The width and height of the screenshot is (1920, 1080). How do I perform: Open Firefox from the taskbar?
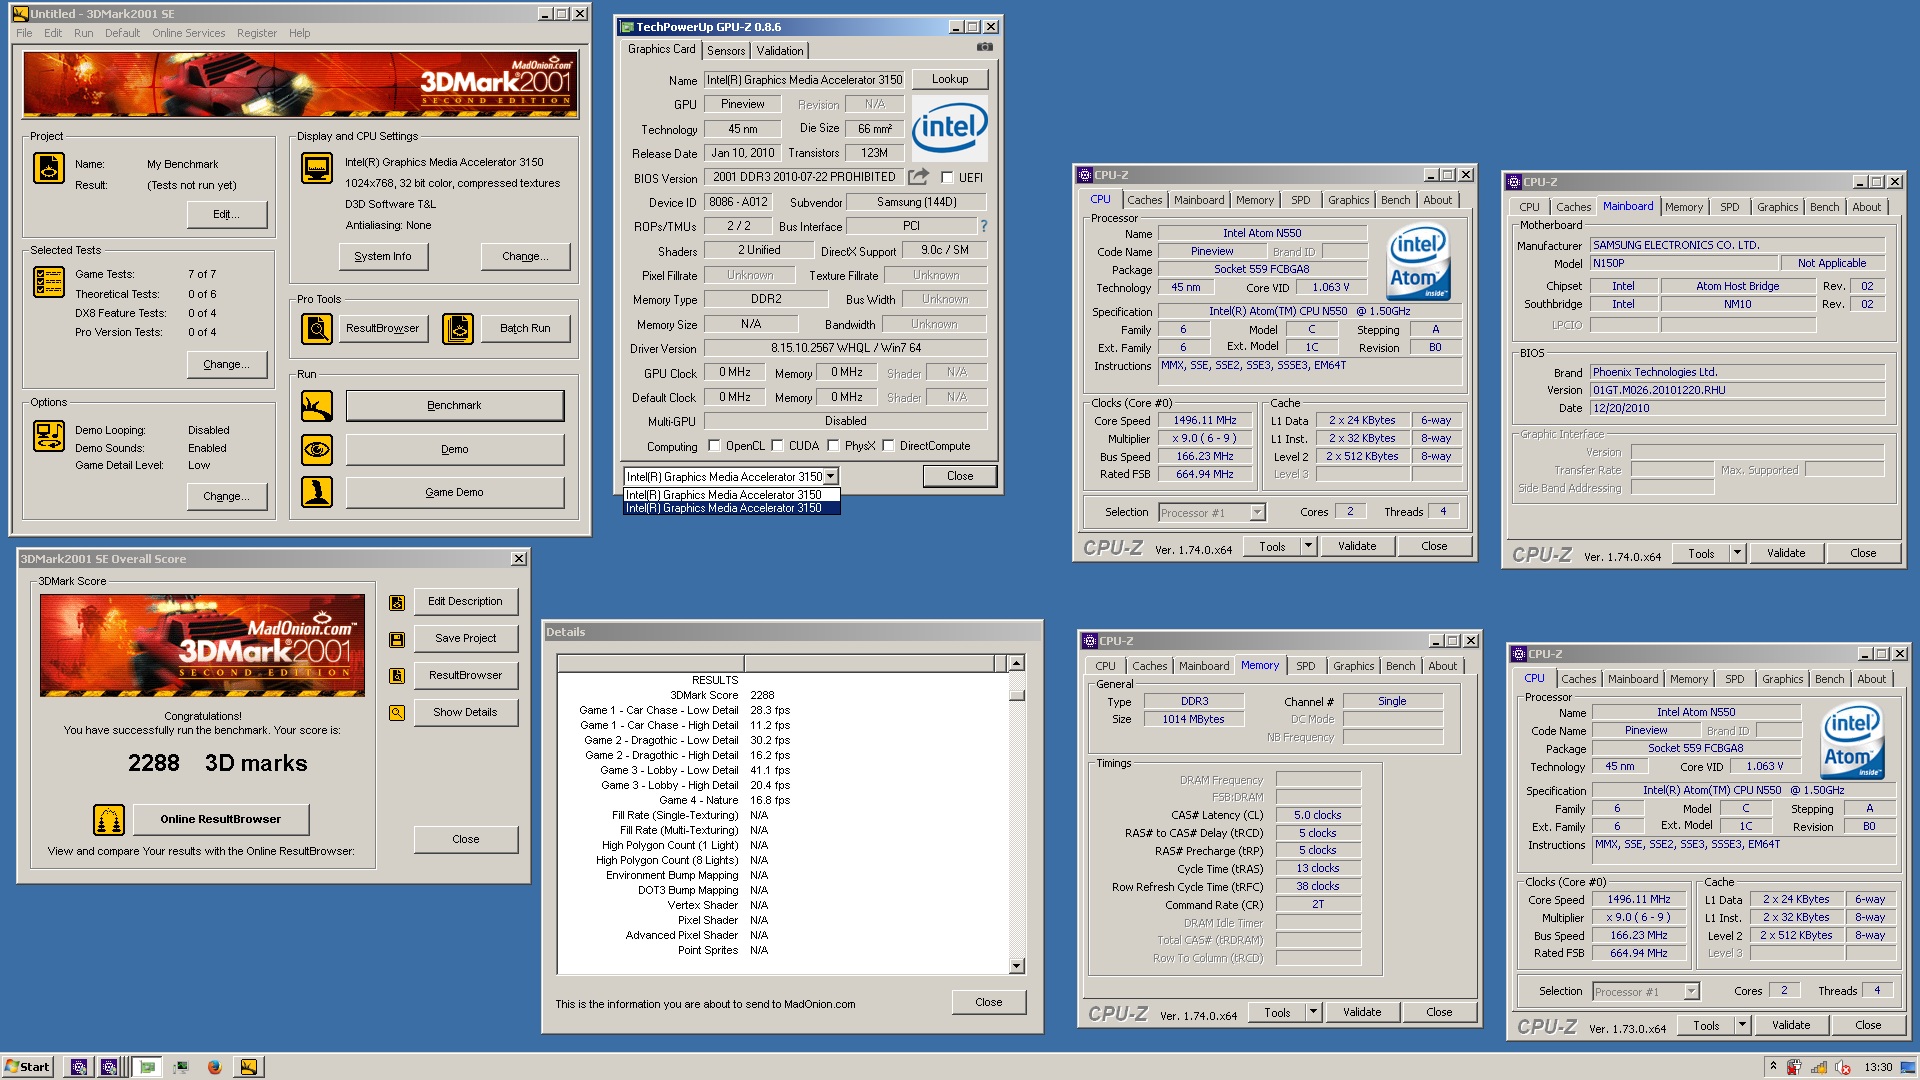click(214, 1067)
